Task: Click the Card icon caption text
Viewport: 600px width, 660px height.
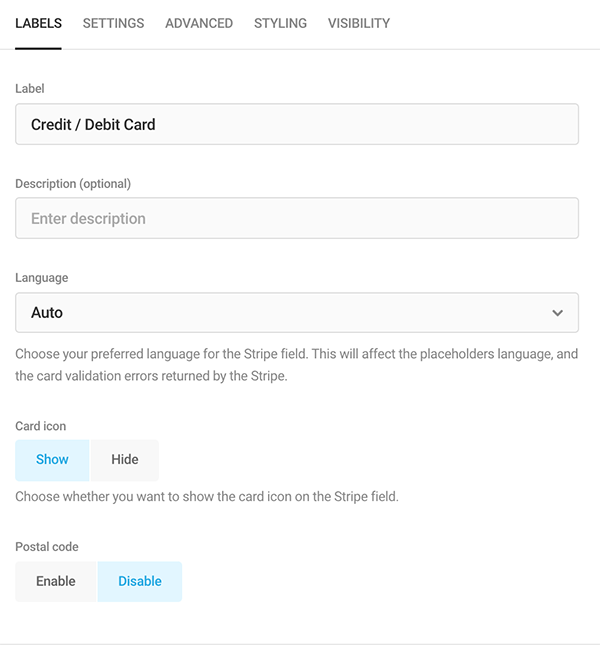Action: (41, 426)
